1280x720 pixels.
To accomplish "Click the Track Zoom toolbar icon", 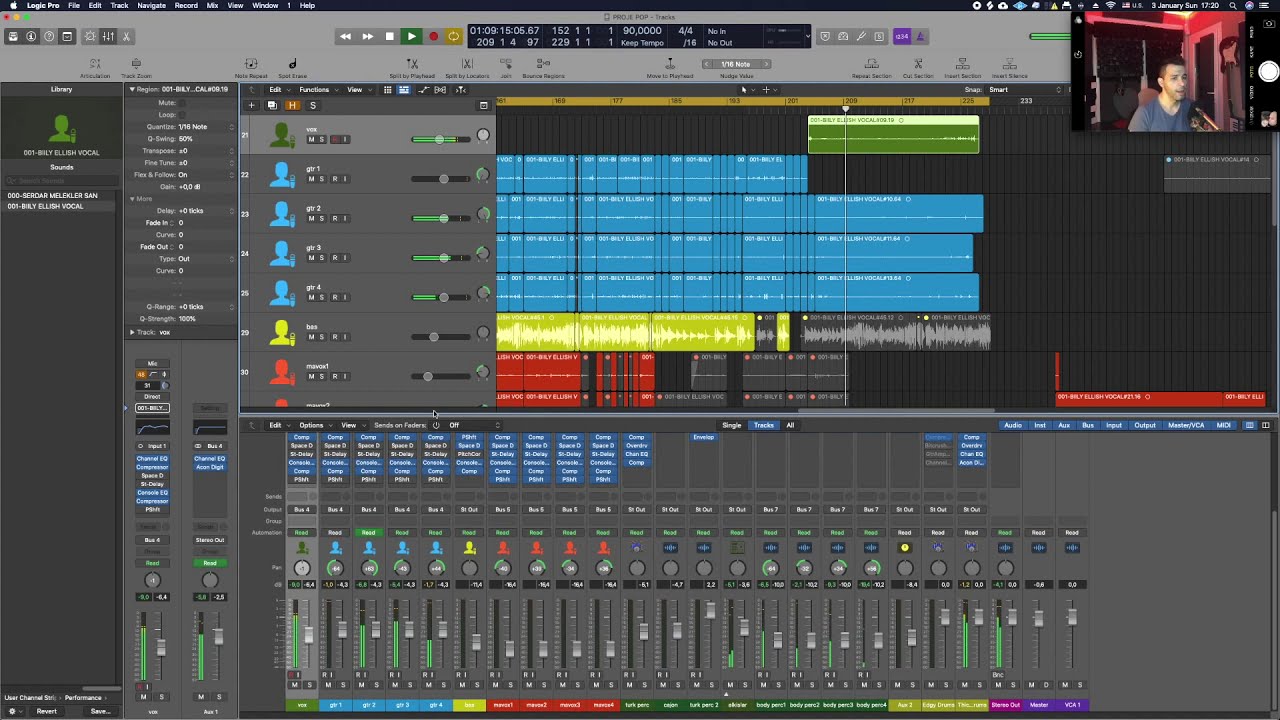I will click(136, 64).
